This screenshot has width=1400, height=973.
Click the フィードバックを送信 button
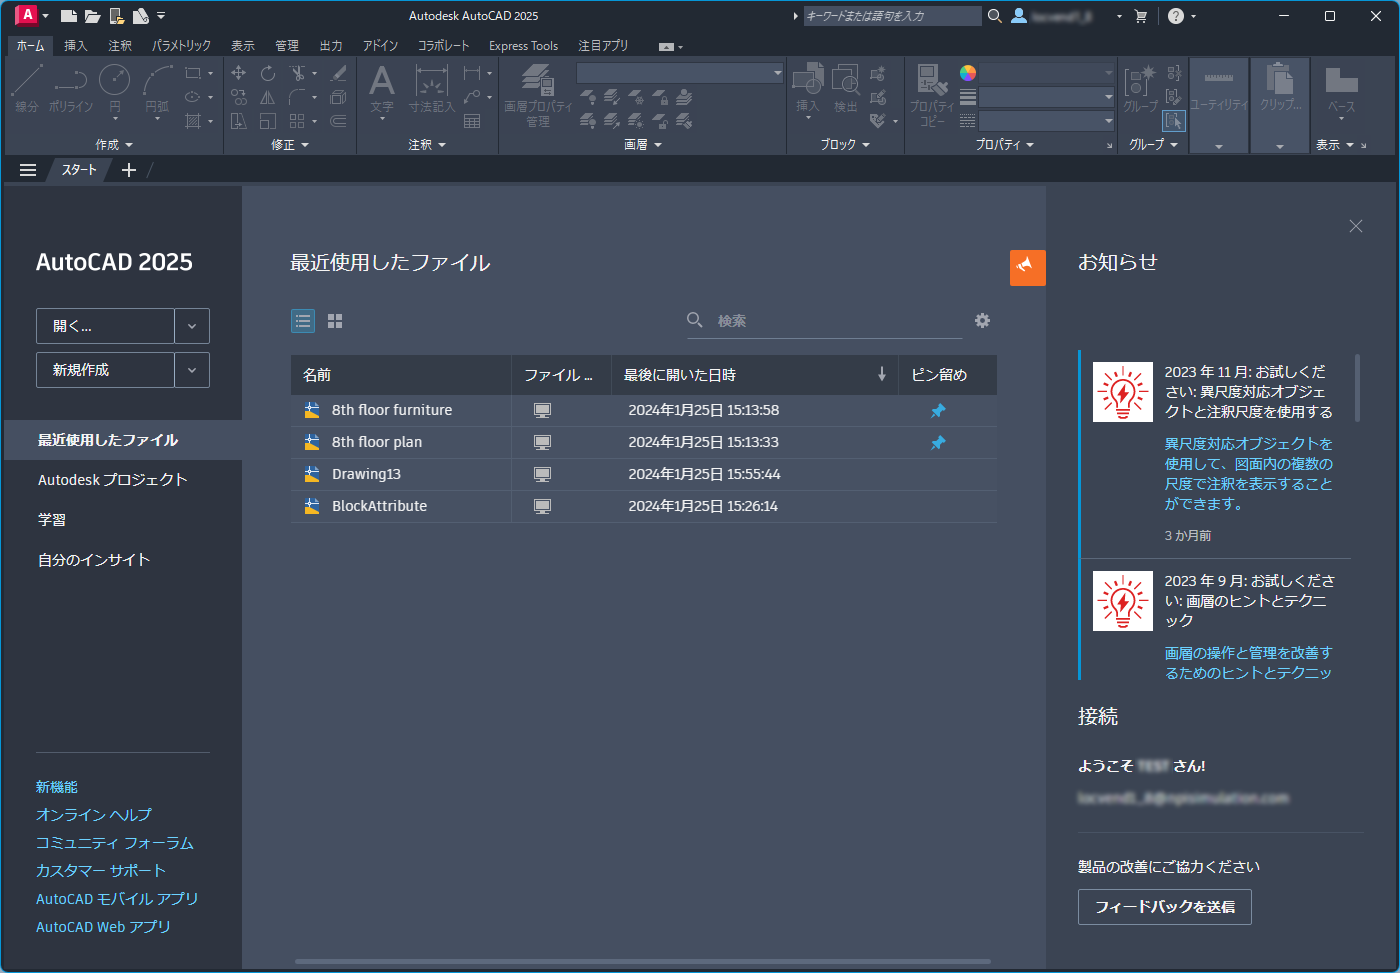tap(1165, 907)
